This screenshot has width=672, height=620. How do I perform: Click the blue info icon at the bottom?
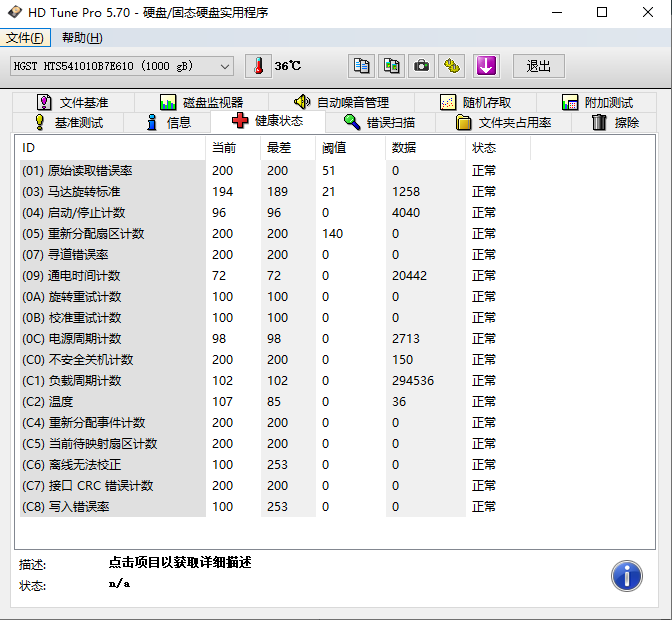click(x=627, y=576)
